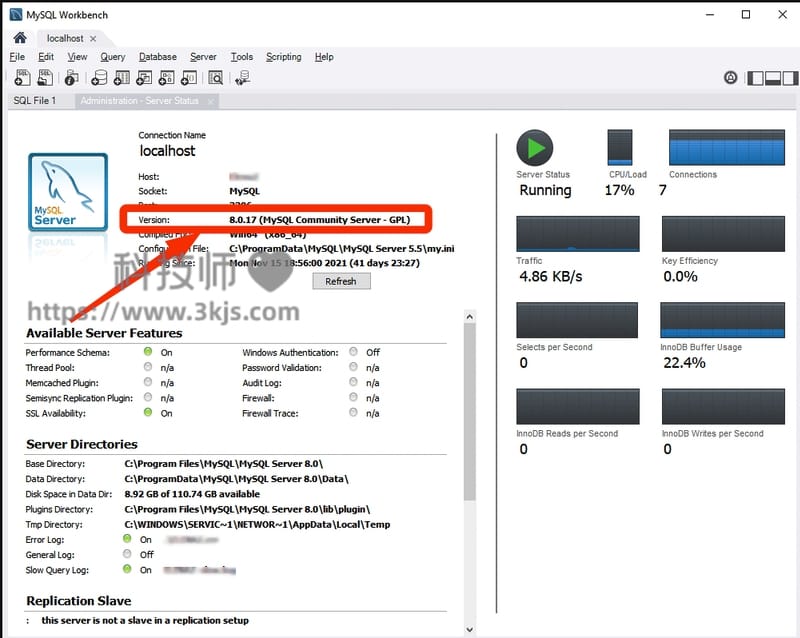The width and height of the screenshot is (800, 638).
Task: Click the General Log status indicator
Action: pyautogui.click(x=127, y=554)
